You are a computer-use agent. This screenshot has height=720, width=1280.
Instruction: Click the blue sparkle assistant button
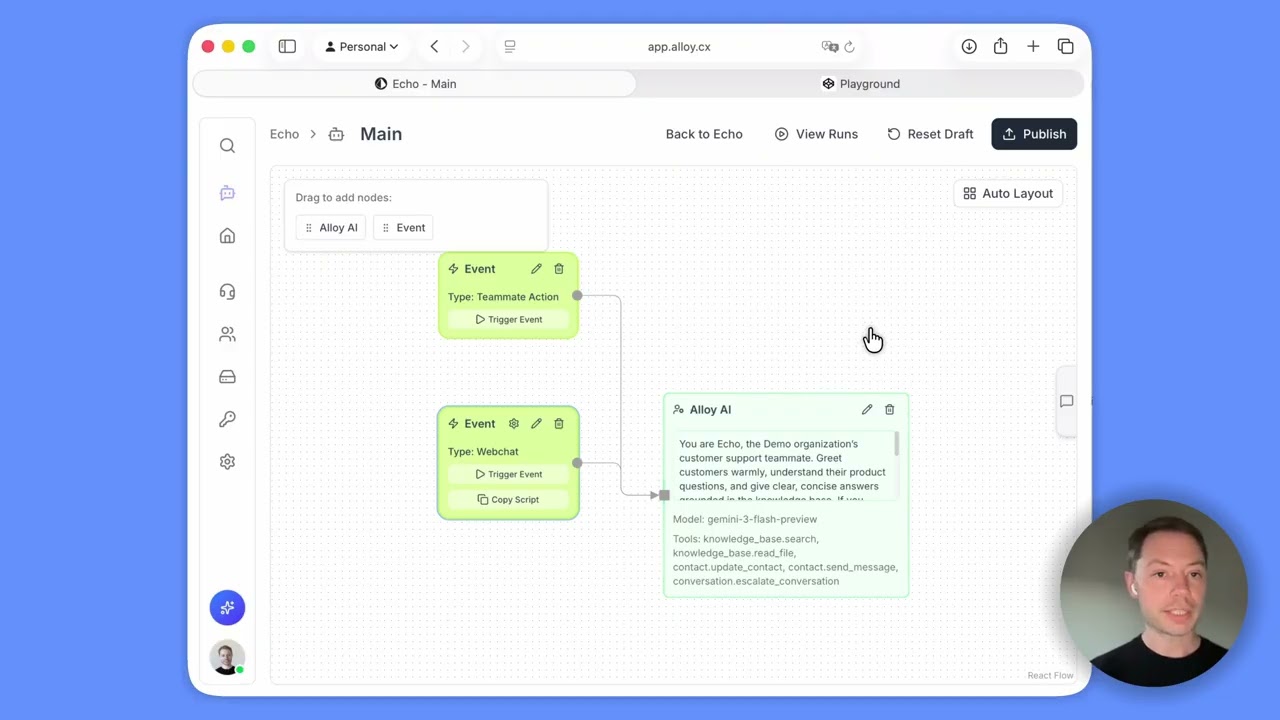click(x=227, y=607)
